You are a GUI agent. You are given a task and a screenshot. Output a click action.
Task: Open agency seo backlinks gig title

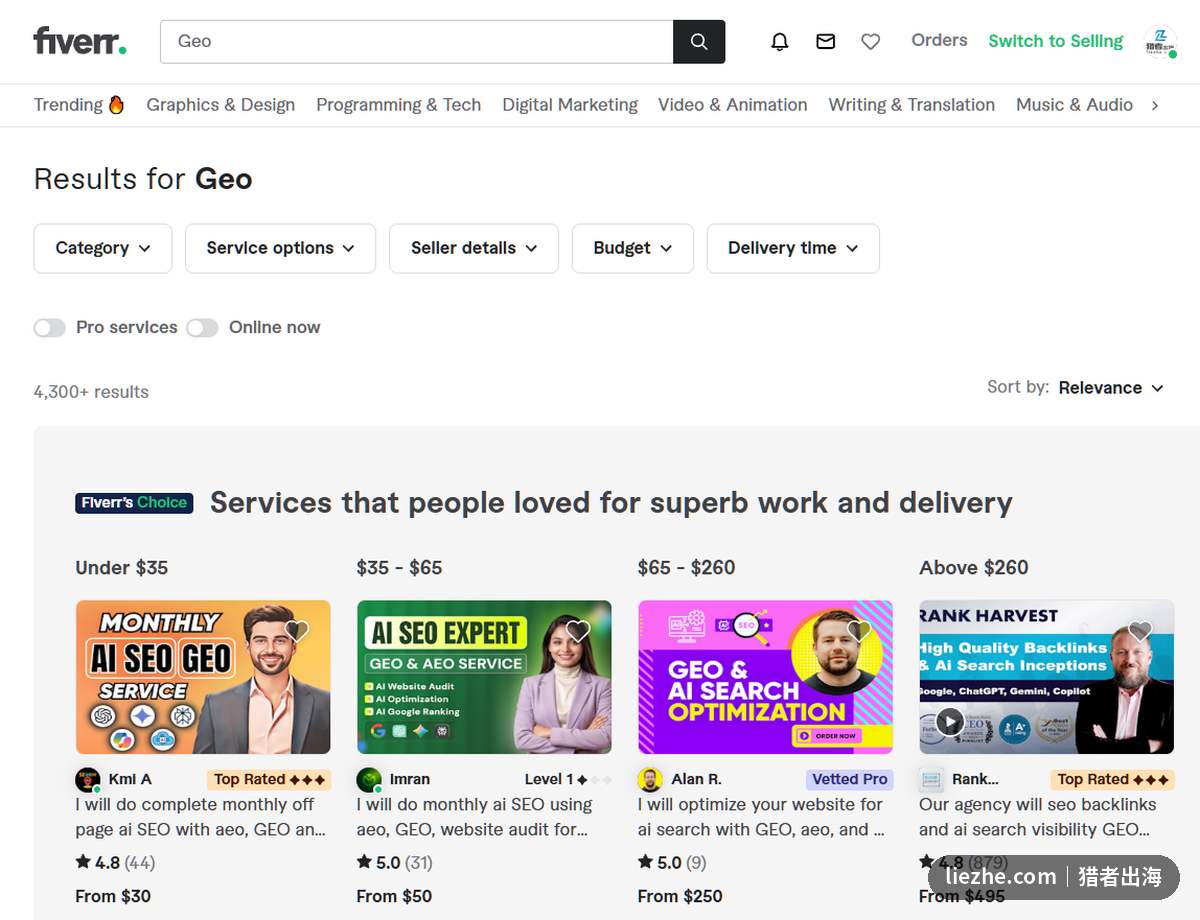click(1038, 817)
